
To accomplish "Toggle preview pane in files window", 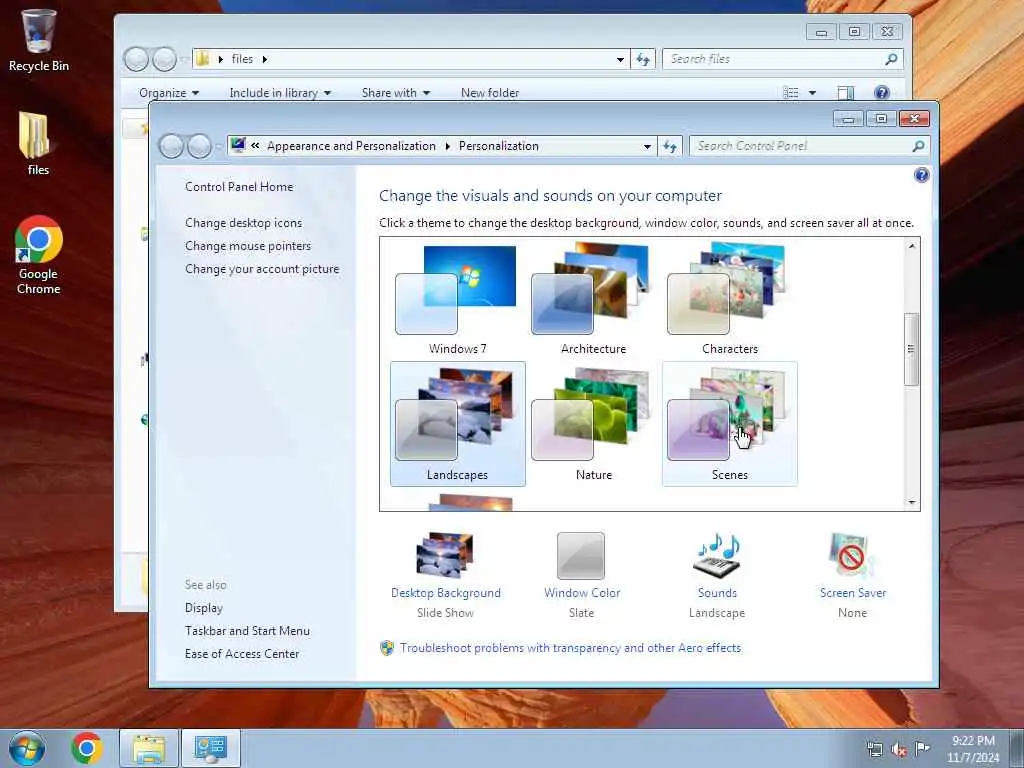I will click(x=846, y=93).
